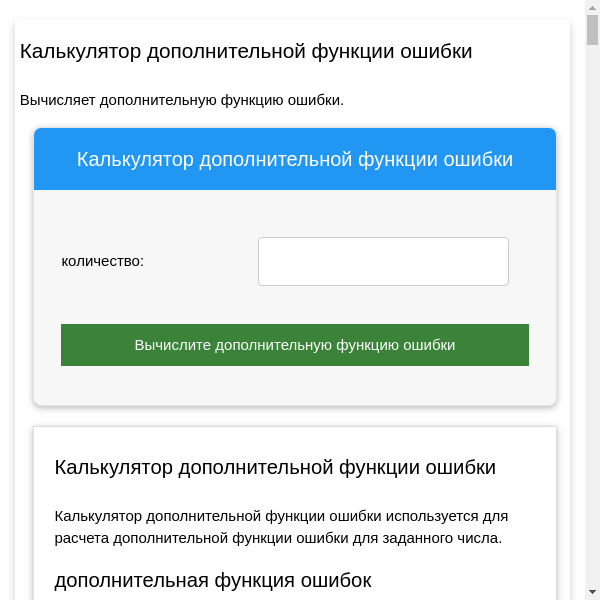Click the дополнительная функция ошибок subheading
The image size is (600, 600).
(212, 580)
